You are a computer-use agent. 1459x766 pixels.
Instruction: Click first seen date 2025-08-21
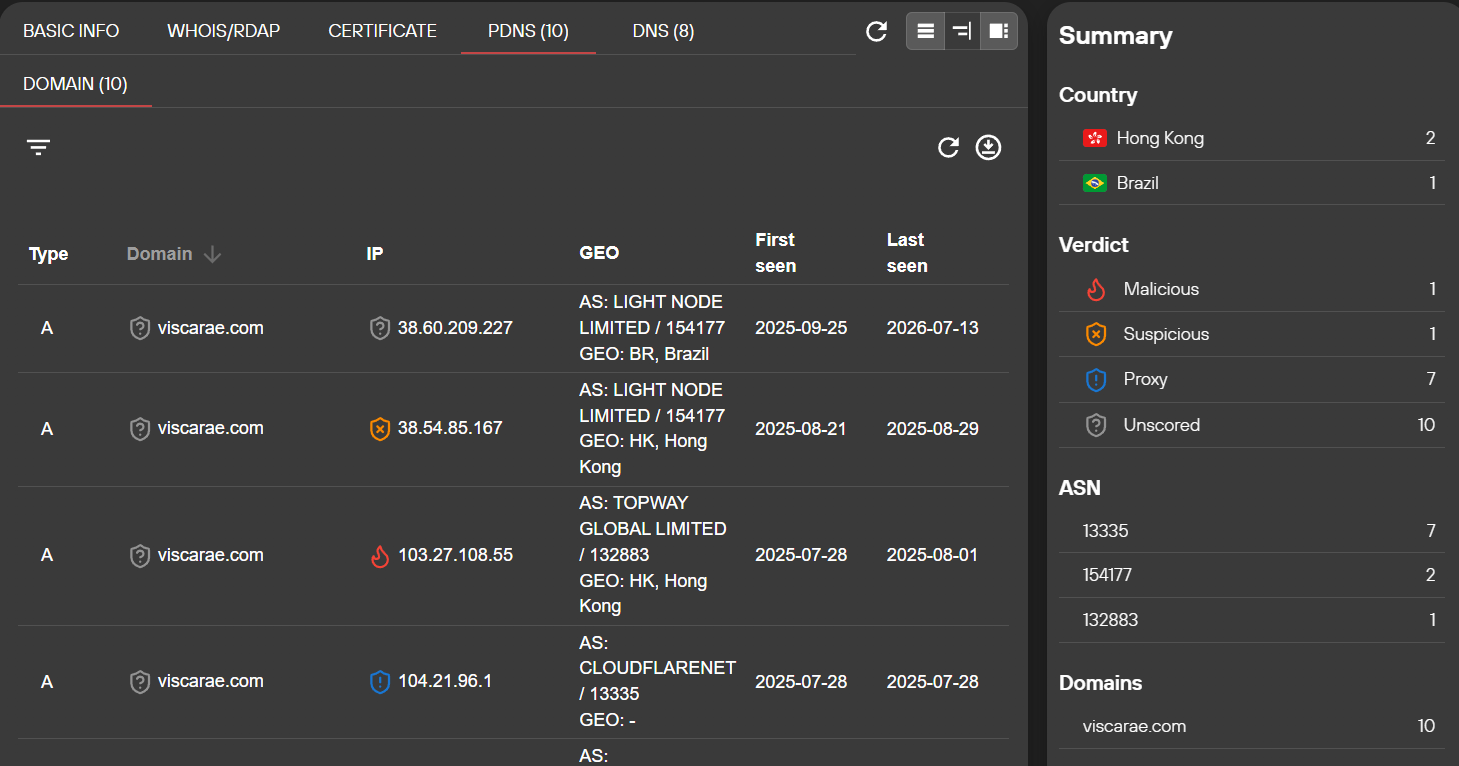pos(801,429)
